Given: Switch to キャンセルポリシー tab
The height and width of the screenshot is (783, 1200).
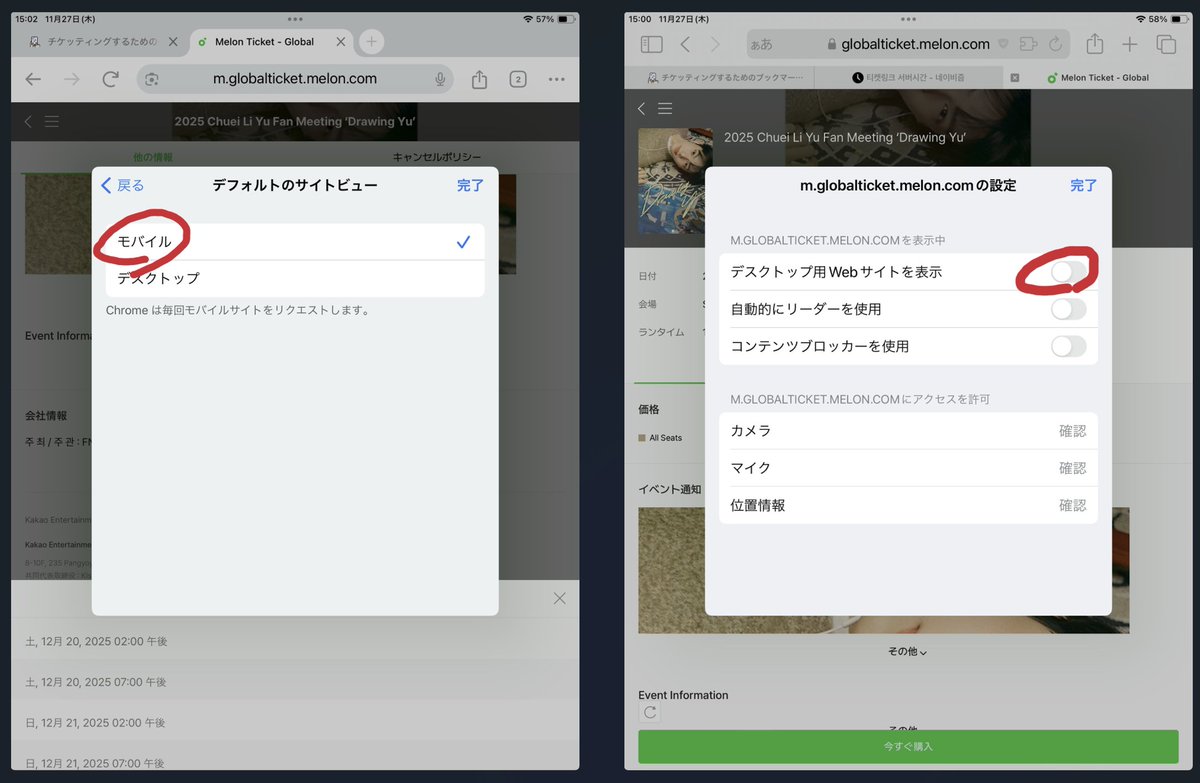Looking at the screenshot, I should [x=437, y=157].
